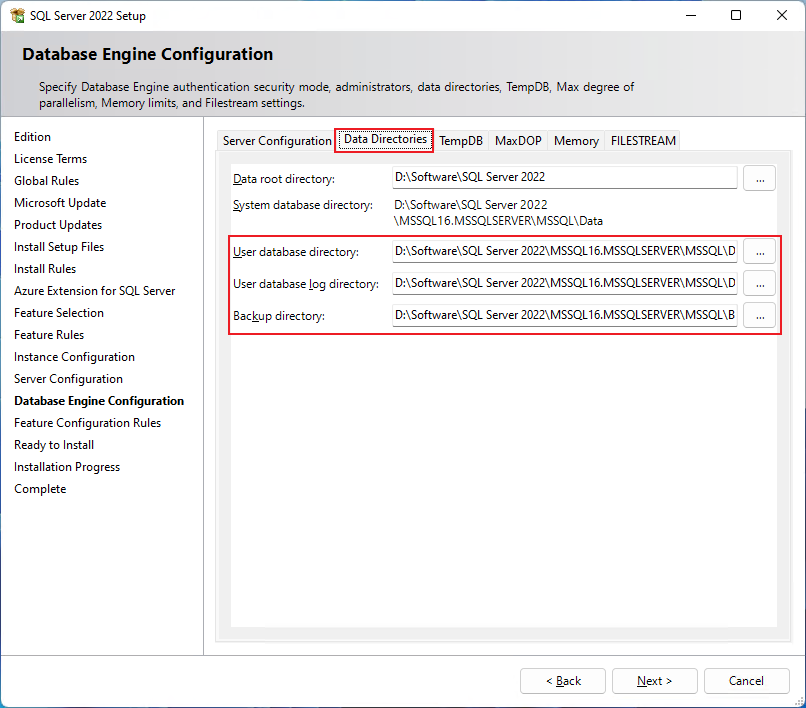The width and height of the screenshot is (806, 708).
Task: Close the SQL Server 2022 Setup window
Action: (x=782, y=15)
